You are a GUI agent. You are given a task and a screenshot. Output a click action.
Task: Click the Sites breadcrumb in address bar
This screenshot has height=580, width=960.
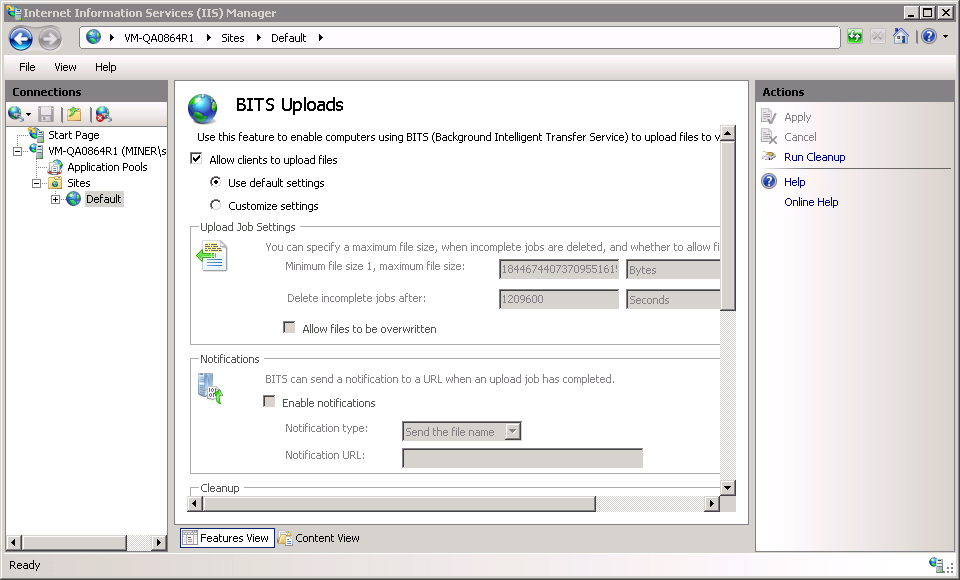pos(233,38)
